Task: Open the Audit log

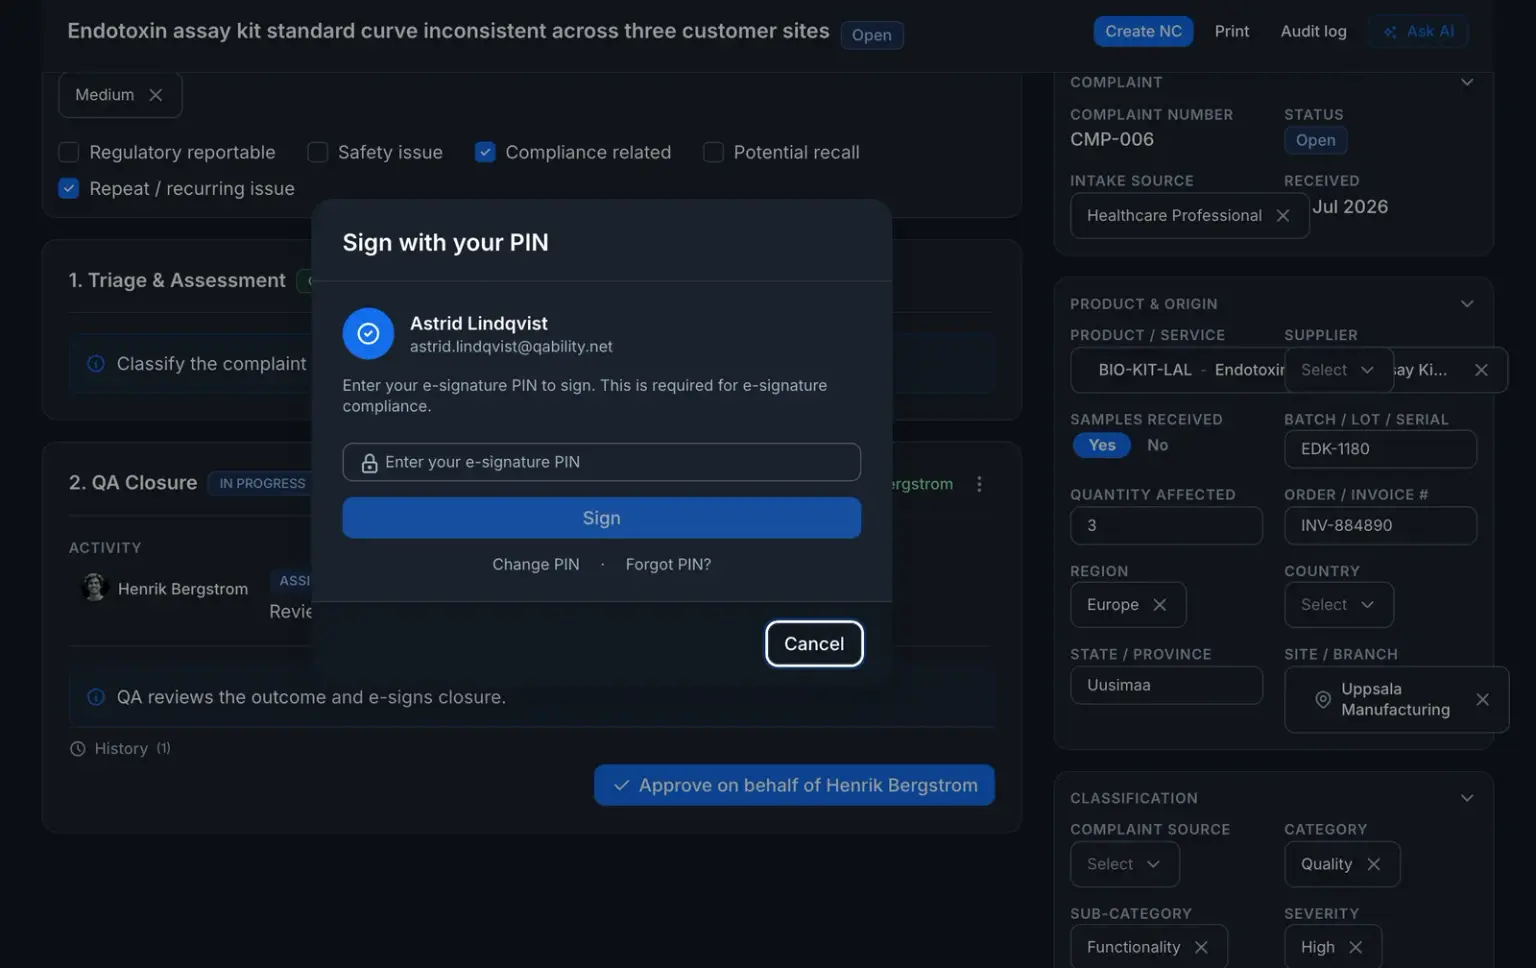Action: [1313, 31]
